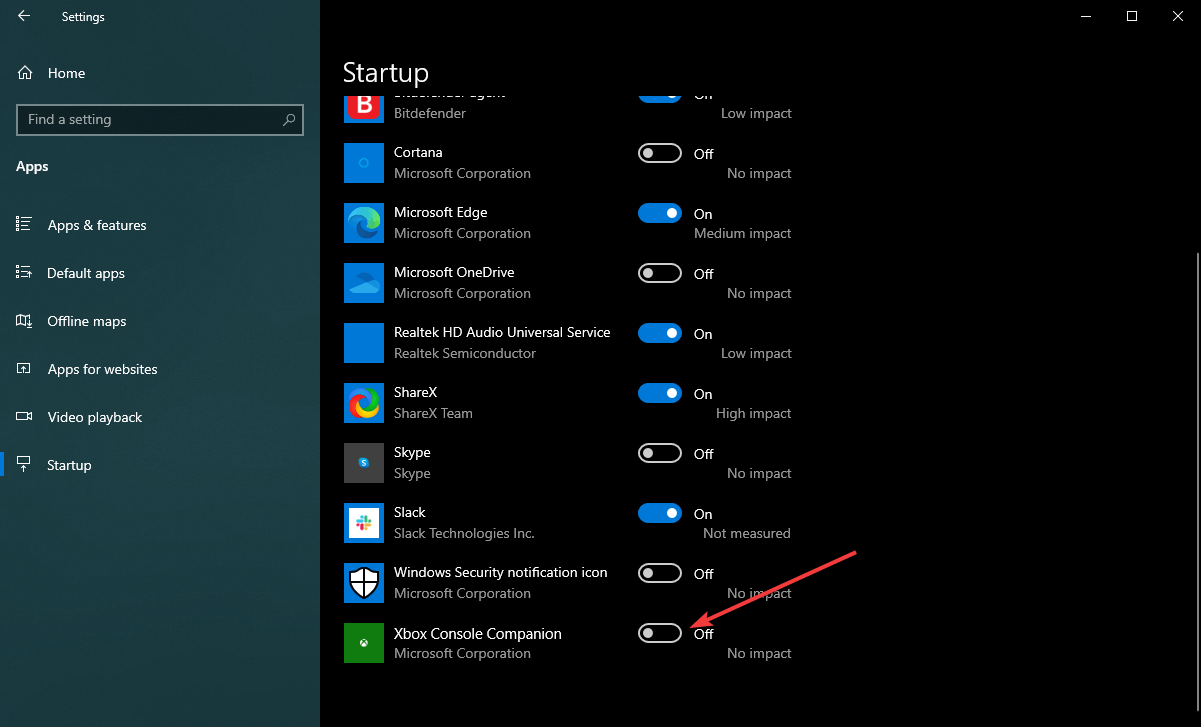Image resolution: width=1201 pixels, height=727 pixels.
Task: Open Video playback page
Action: tap(160, 417)
